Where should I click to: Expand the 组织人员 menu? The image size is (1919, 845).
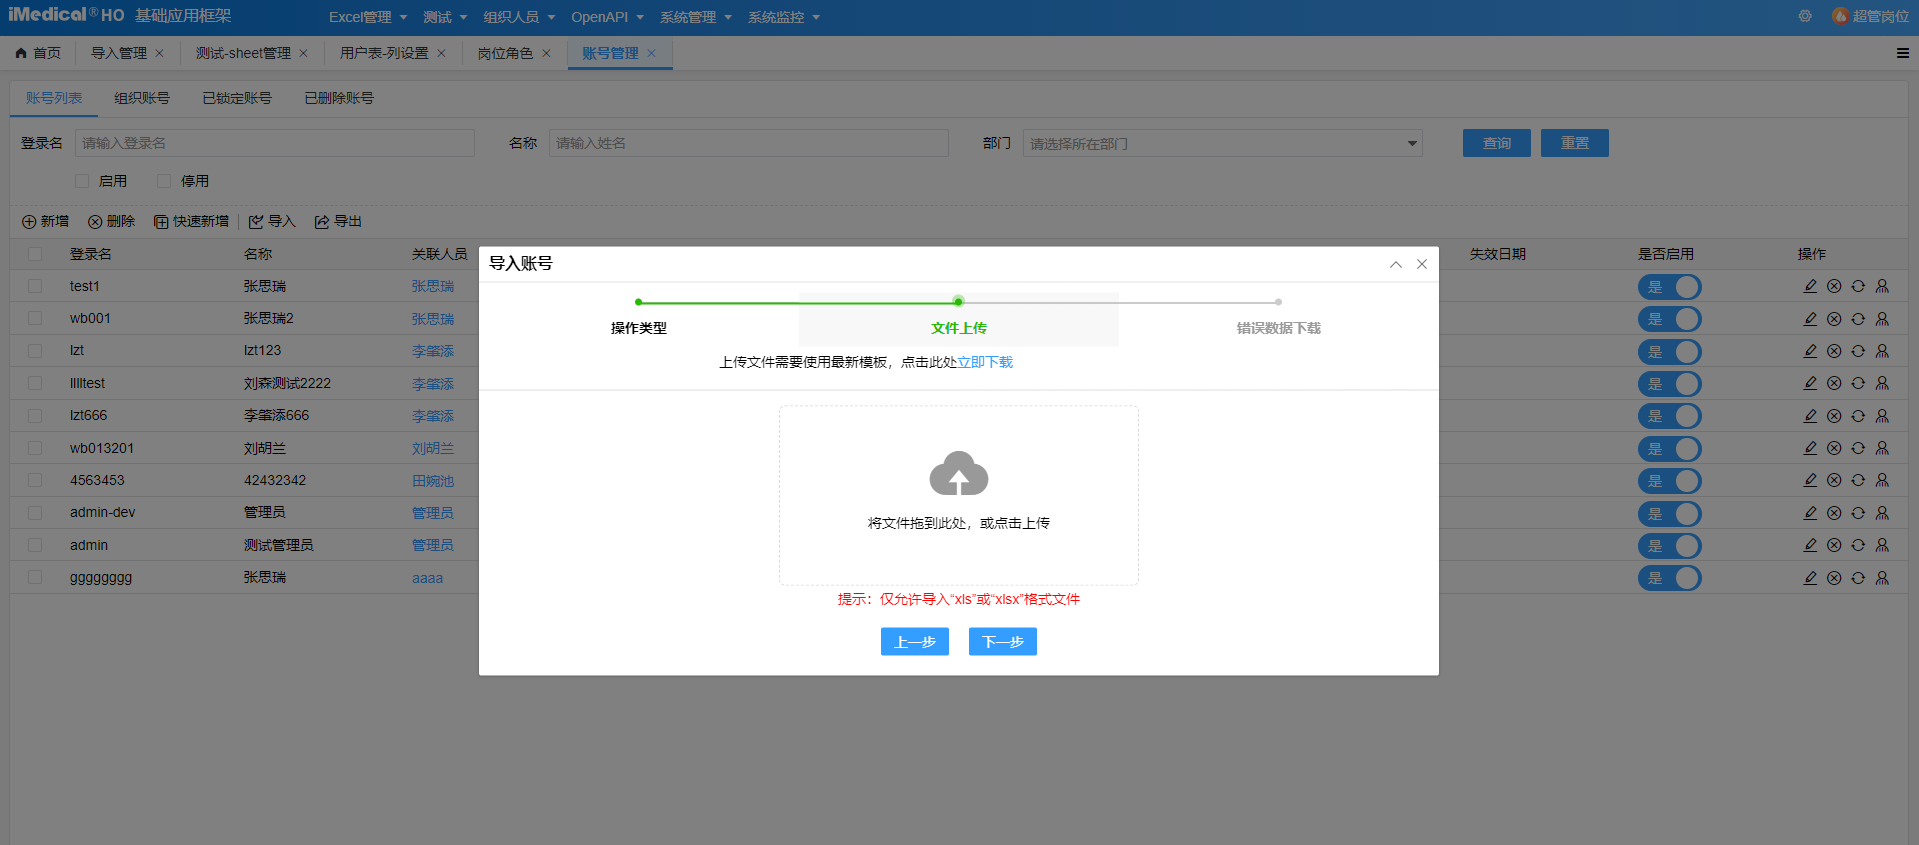(x=519, y=17)
